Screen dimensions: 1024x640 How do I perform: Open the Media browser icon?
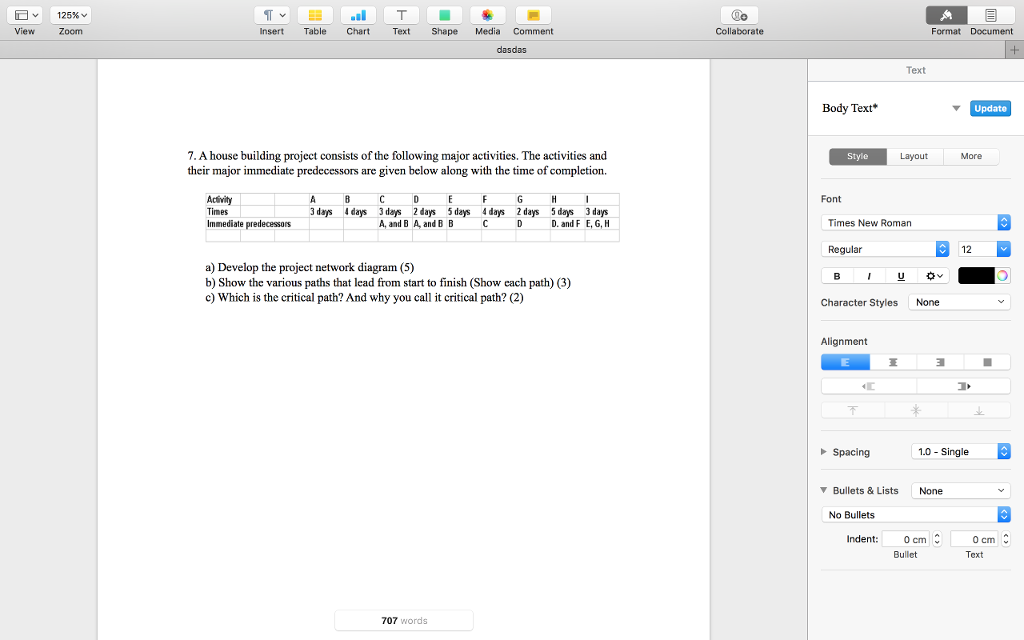pyautogui.click(x=487, y=16)
